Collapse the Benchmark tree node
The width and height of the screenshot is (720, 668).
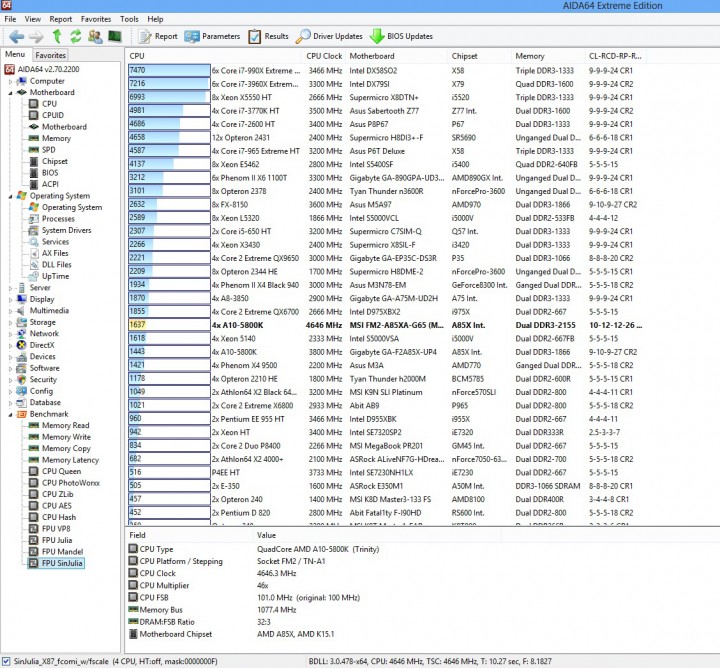point(11,414)
